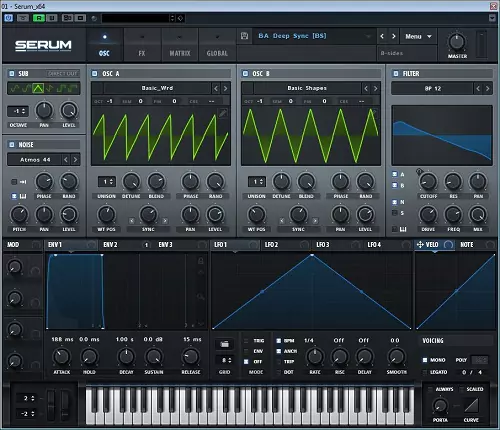This screenshot has width=500, height=430.
Task: Open the Menu dropdown
Action: click(418, 36)
